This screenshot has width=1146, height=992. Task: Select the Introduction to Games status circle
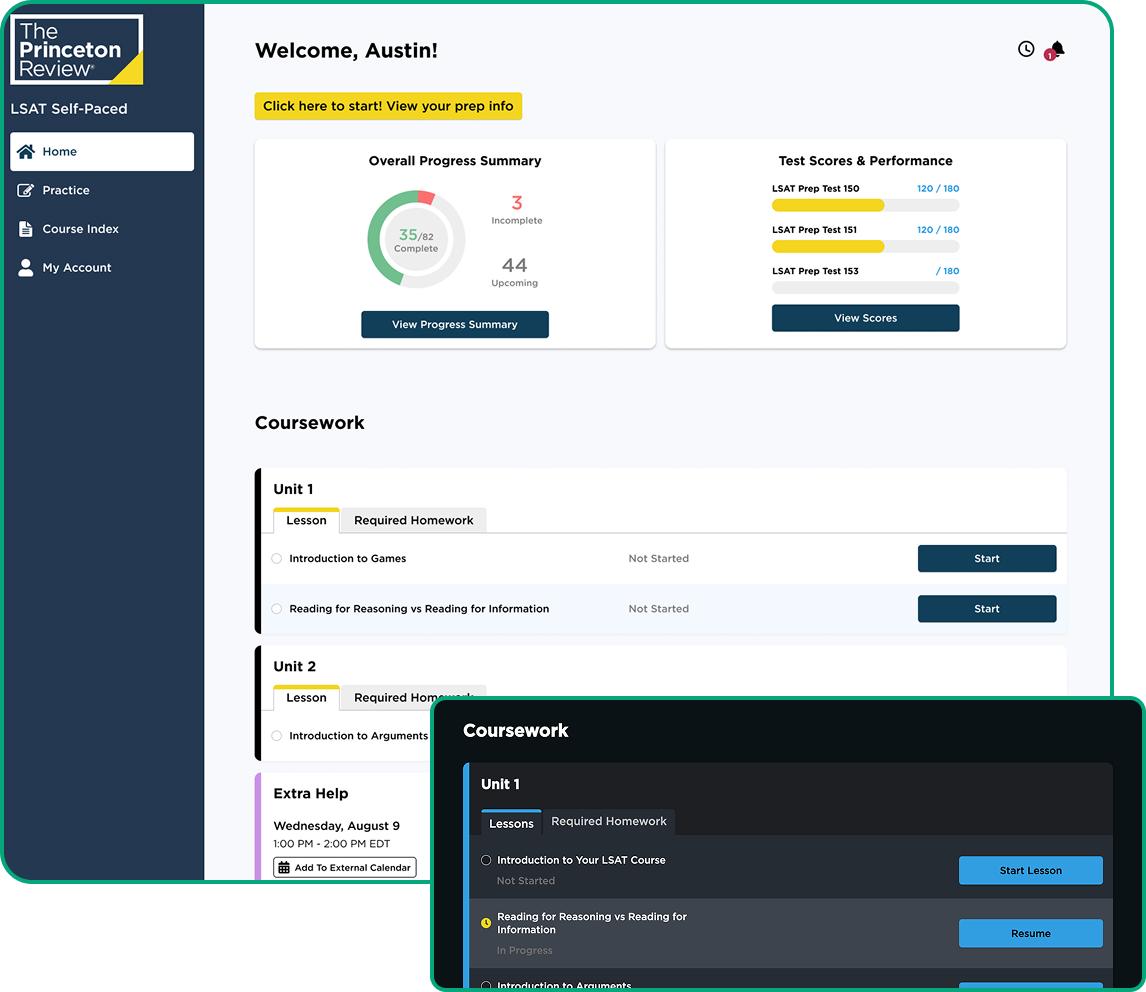tap(277, 559)
